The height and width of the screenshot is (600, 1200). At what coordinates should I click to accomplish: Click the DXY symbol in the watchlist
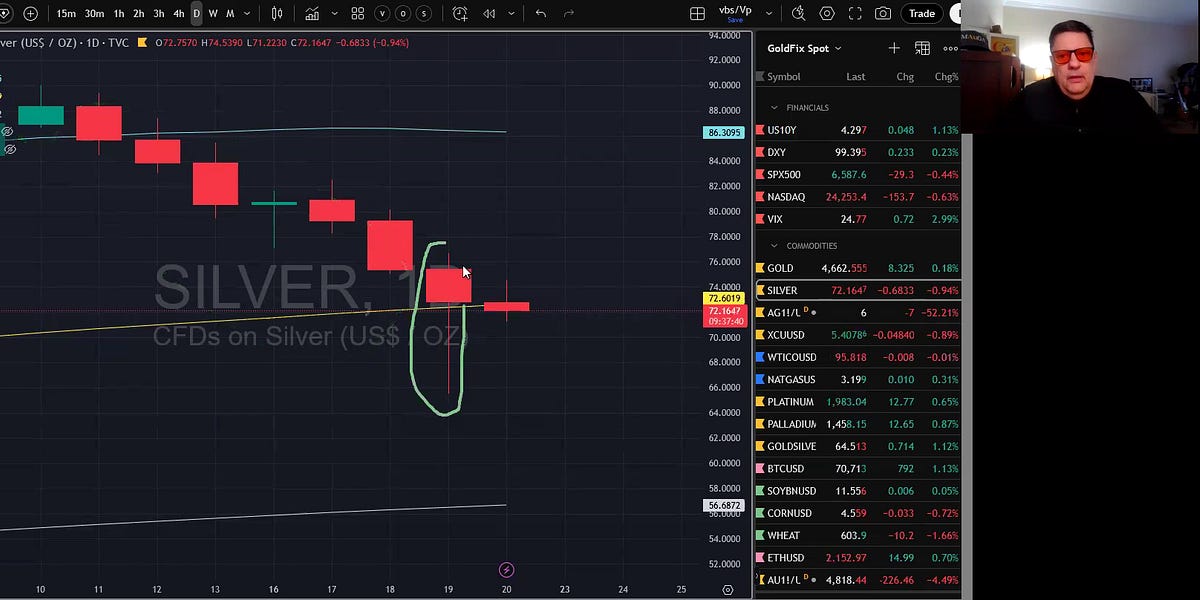coord(777,152)
